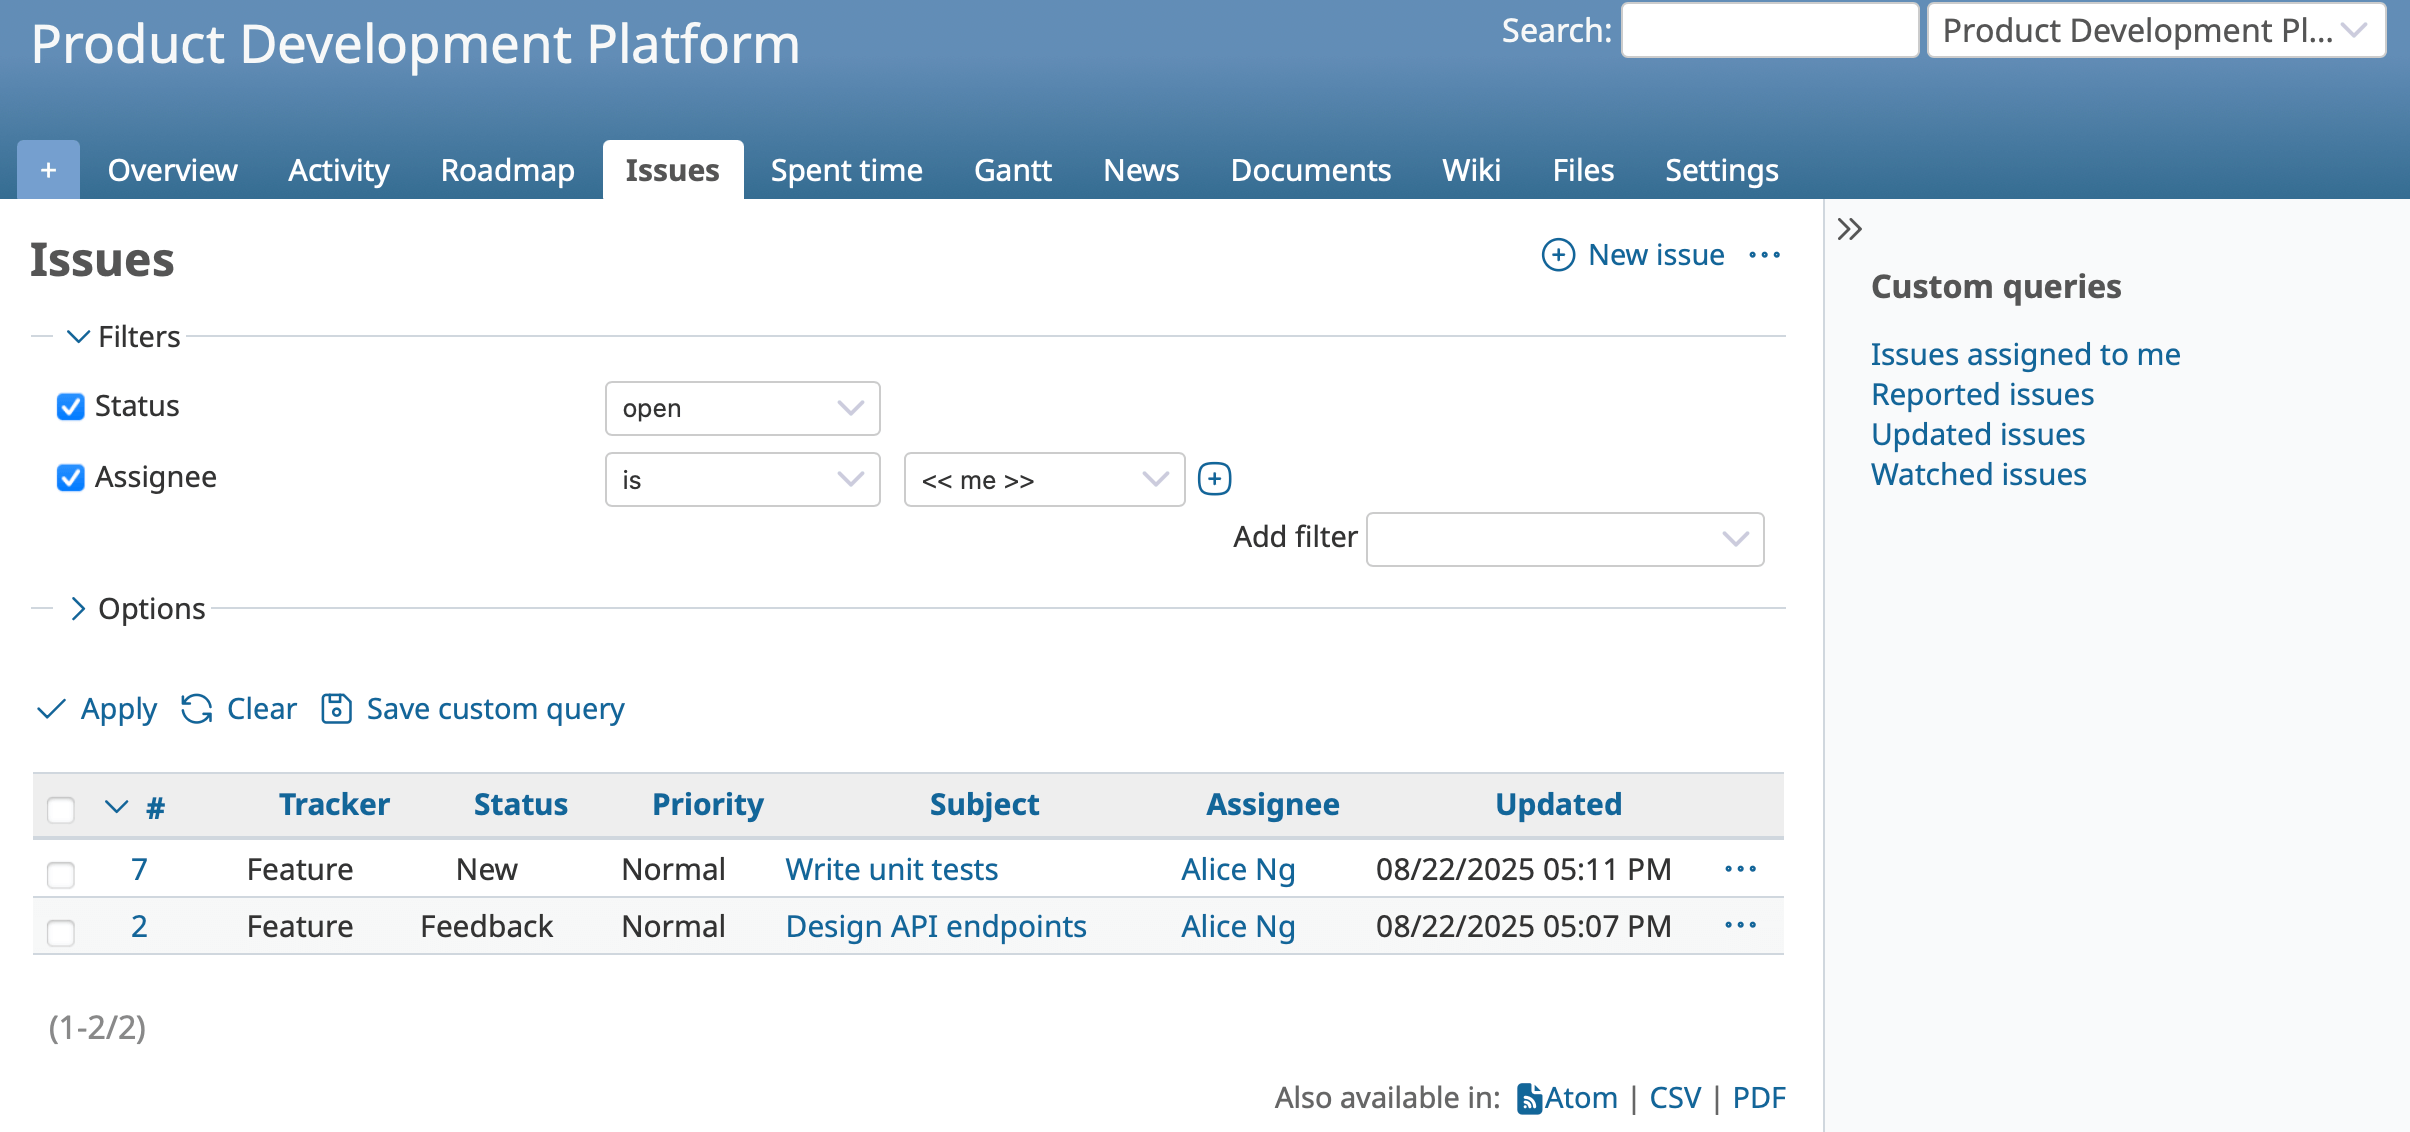Open the more actions menu beside New issue
The image size is (2410, 1132).
tap(1765, 255)
